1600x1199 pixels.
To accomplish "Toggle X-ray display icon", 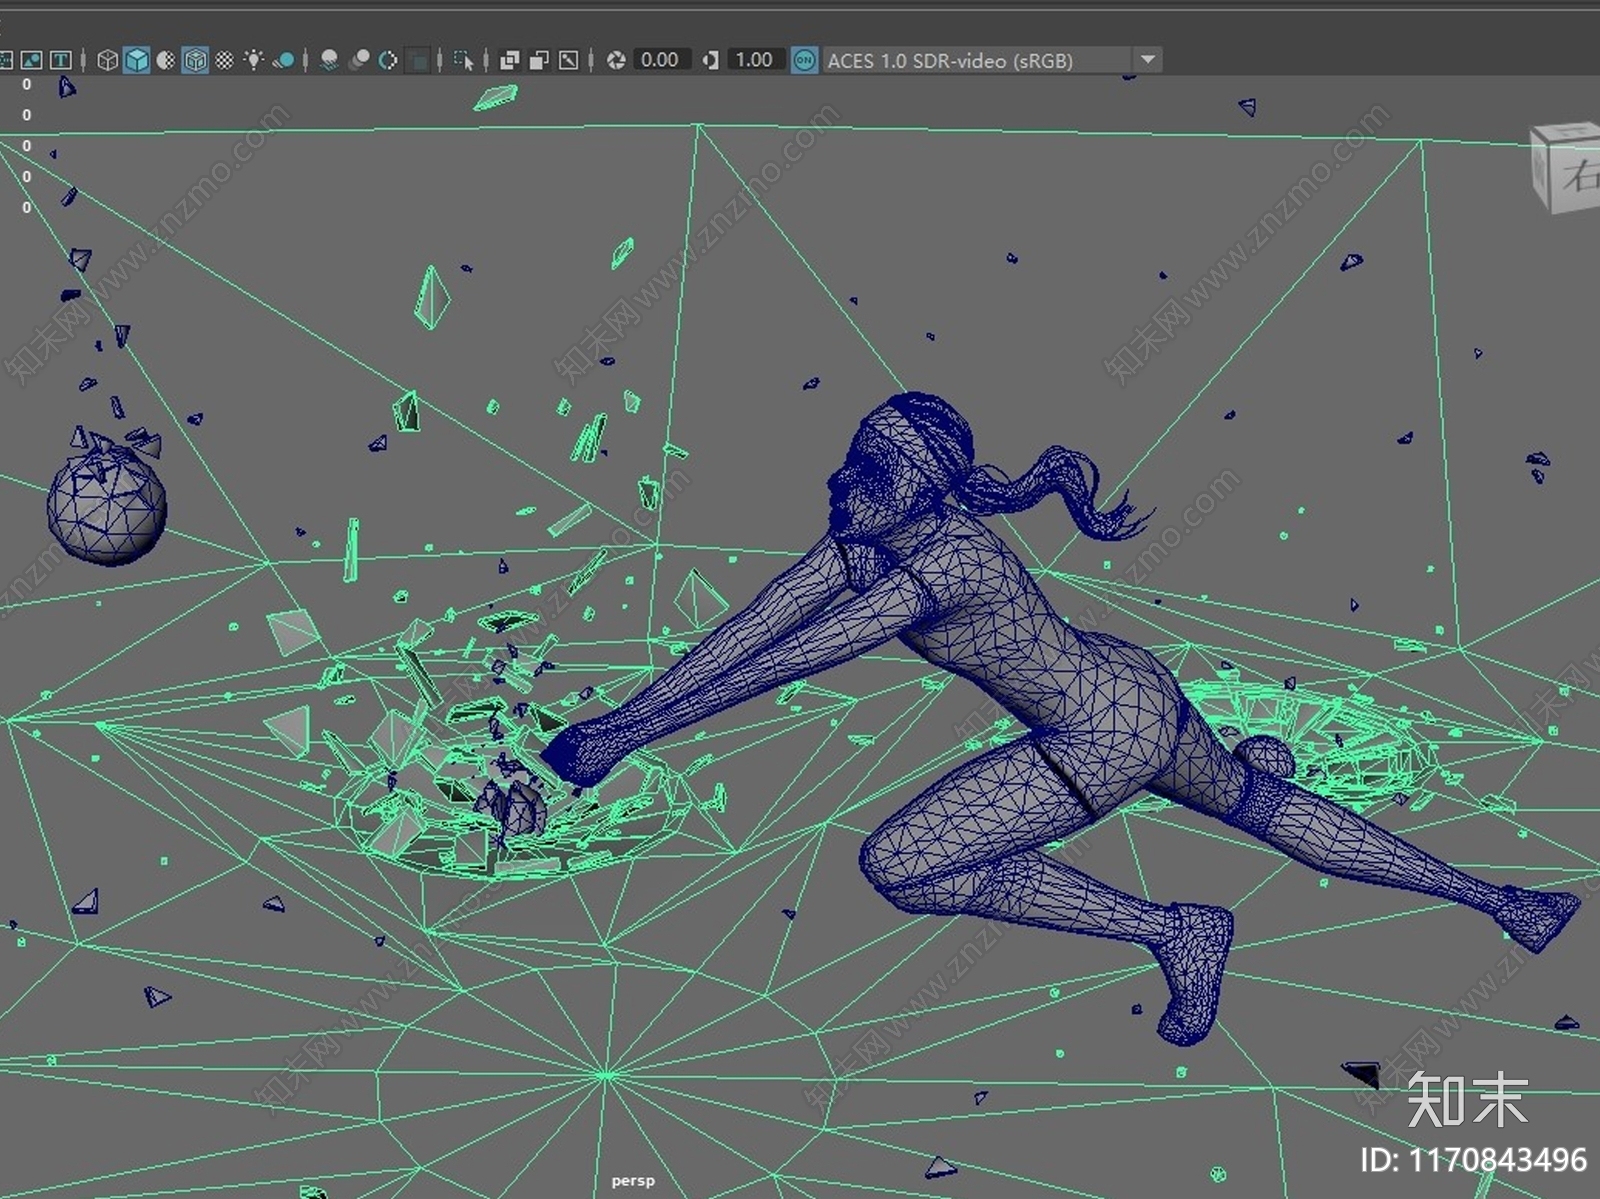I will pyautogui.click(x=510, y=60).
